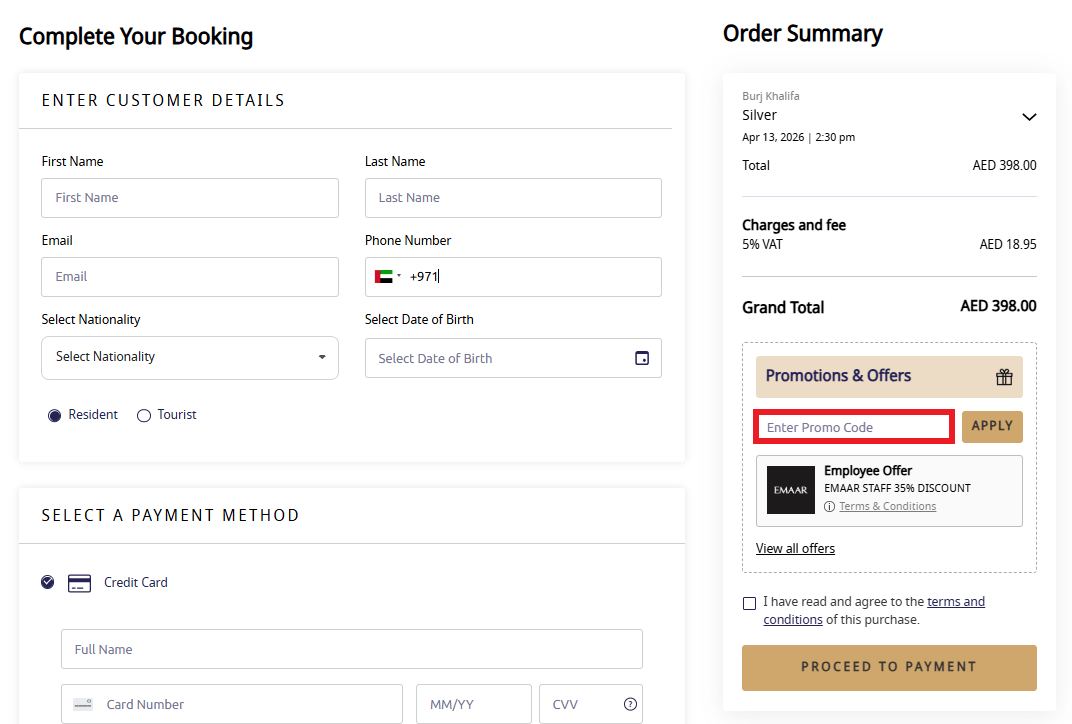Click the info icon near Terms & Conditions

click(830, 506)
